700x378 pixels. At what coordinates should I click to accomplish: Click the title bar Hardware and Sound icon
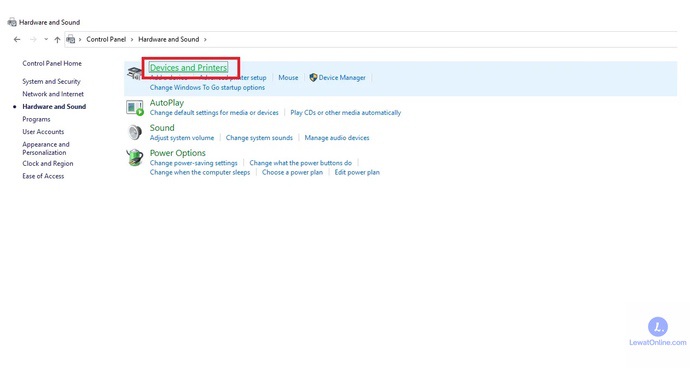tap(12, 22)
